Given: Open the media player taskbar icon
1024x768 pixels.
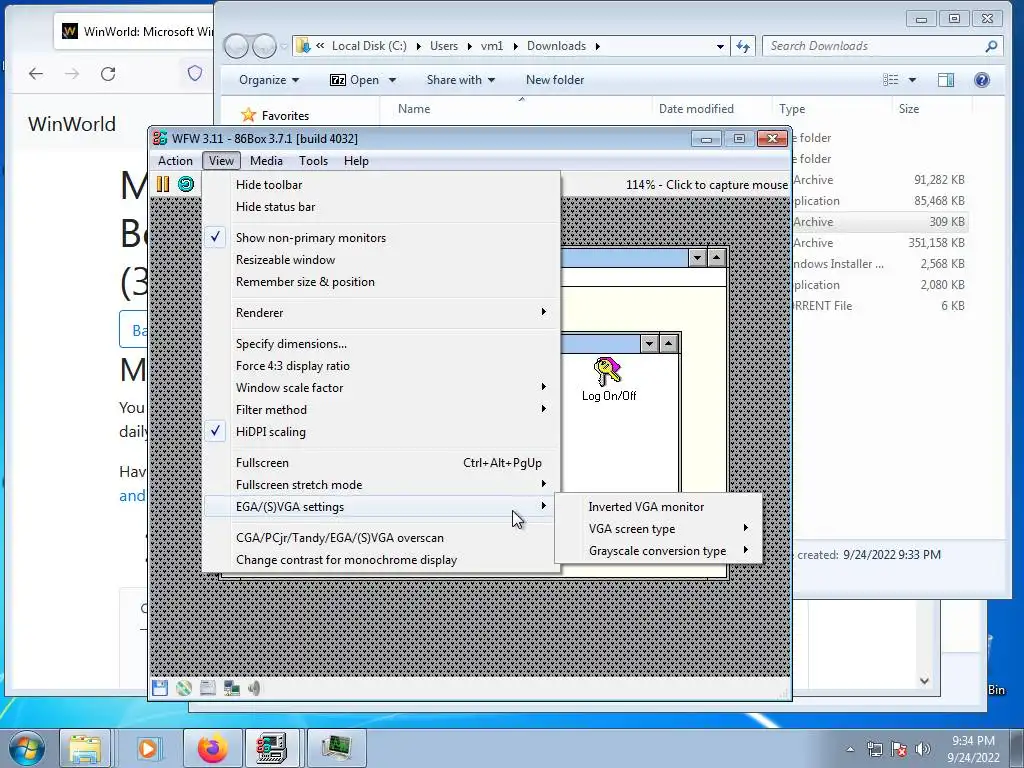Looking at the screenshot, I should [148, 748].
